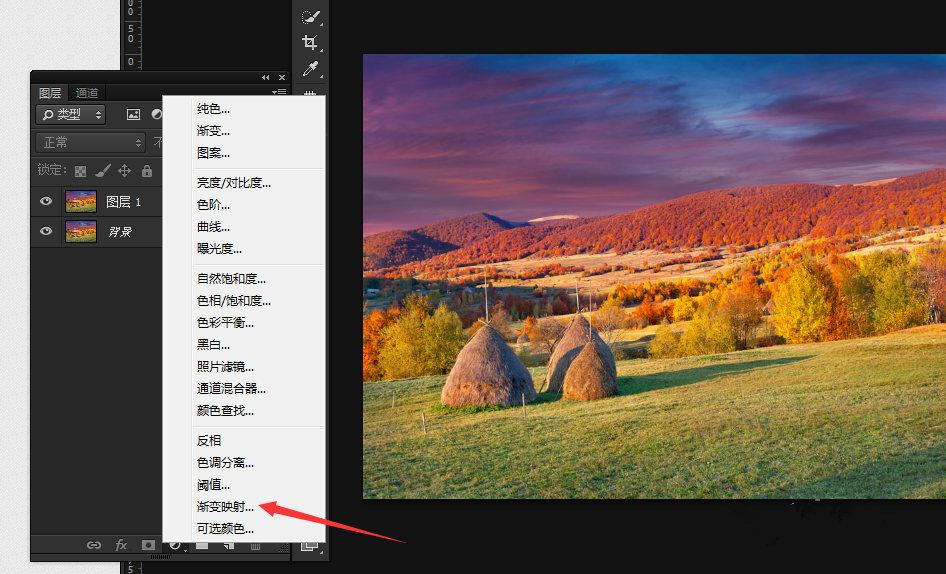Select the Crop tool
946x574 pixels.
[x=310, y=42]
